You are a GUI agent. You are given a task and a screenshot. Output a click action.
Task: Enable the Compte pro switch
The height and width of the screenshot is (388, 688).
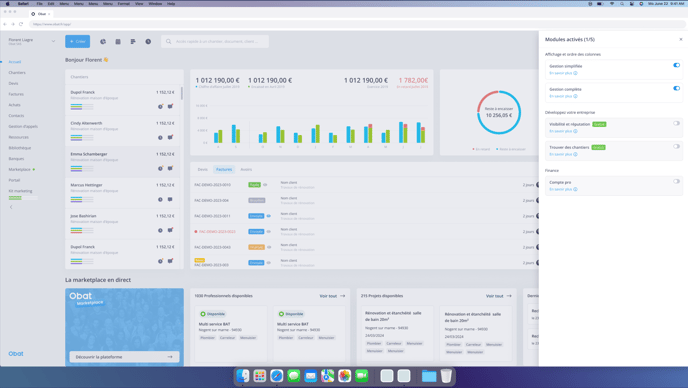pyautogui.click(x=676, y=181)
